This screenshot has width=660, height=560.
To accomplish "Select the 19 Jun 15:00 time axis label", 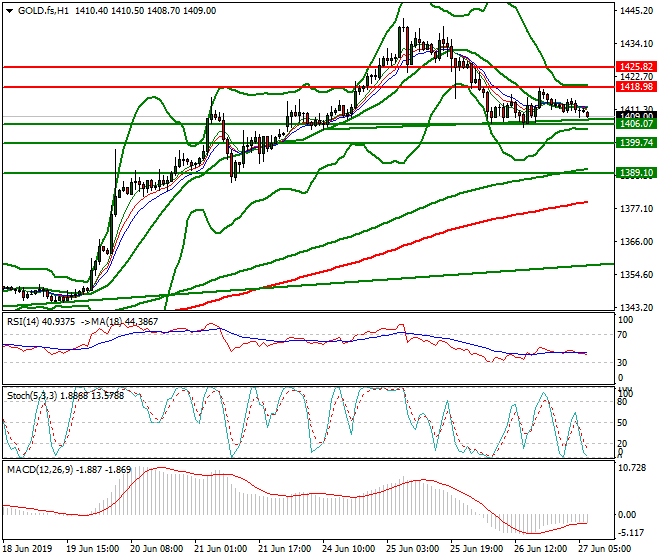I will [93, 549].
